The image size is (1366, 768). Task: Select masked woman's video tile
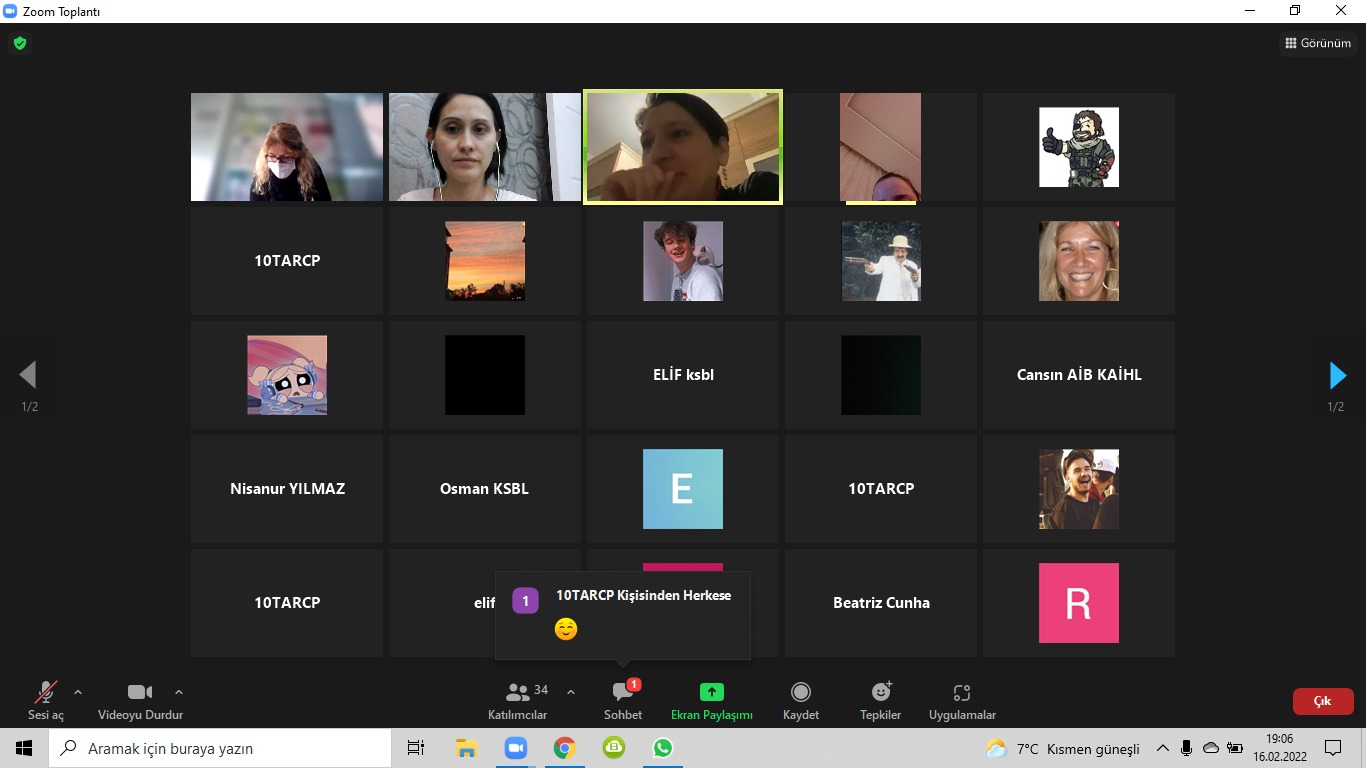(x=287, y=147)
